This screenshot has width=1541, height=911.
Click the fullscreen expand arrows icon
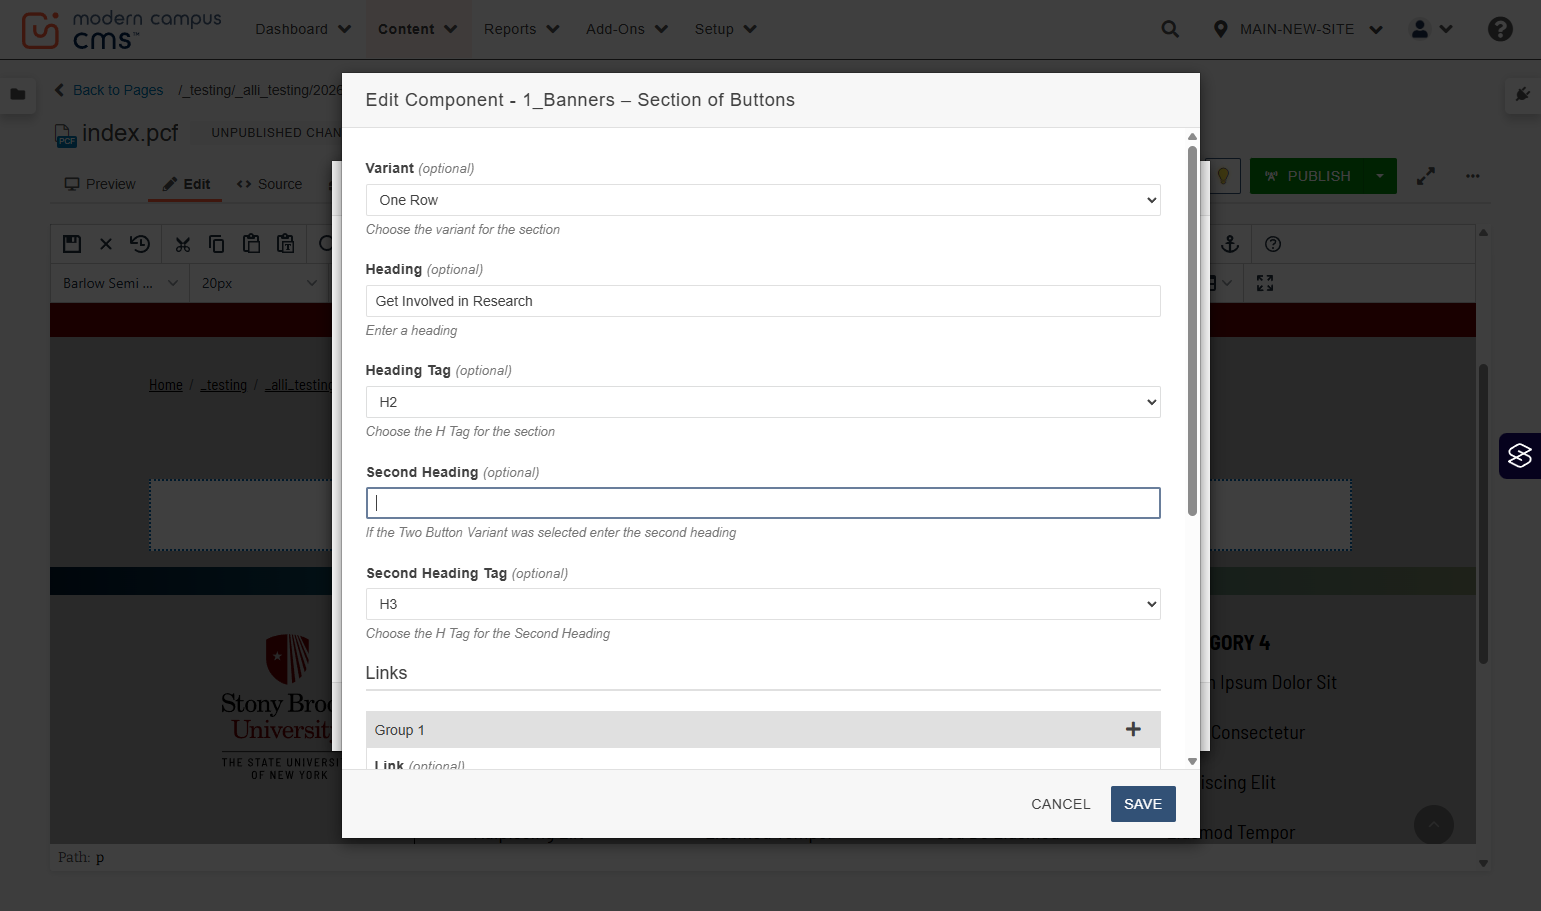(x=1426, y=176)
